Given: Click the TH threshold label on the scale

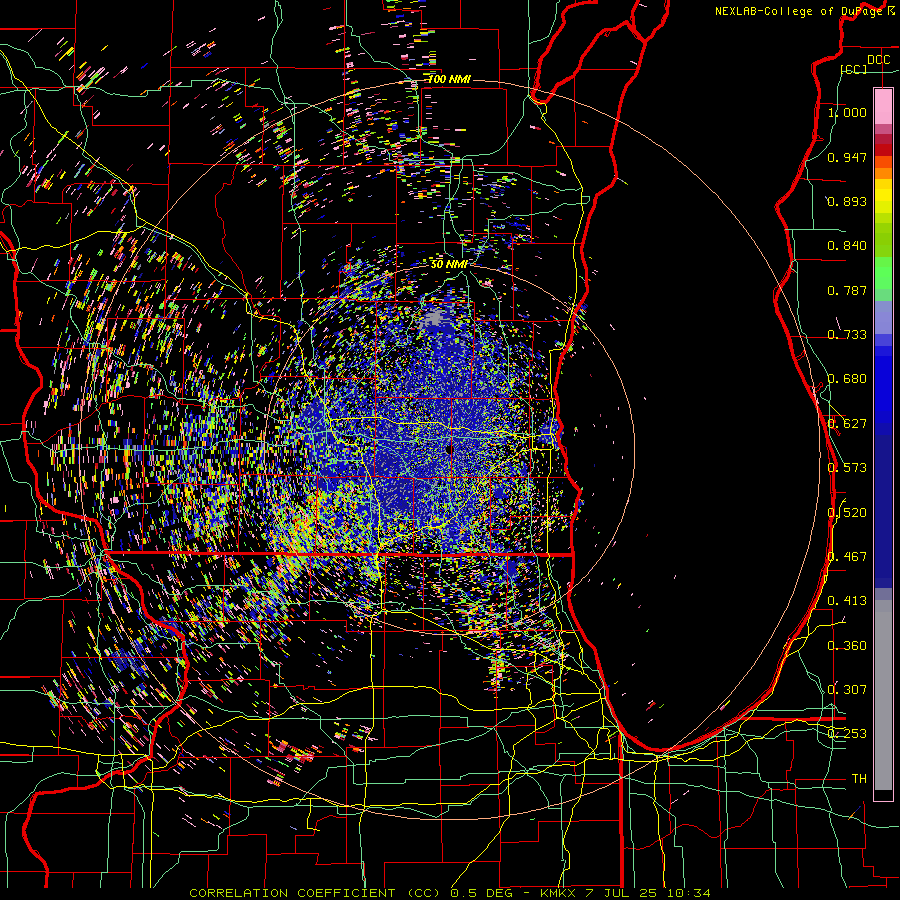Looking at the screenshot, I should 859,779.
